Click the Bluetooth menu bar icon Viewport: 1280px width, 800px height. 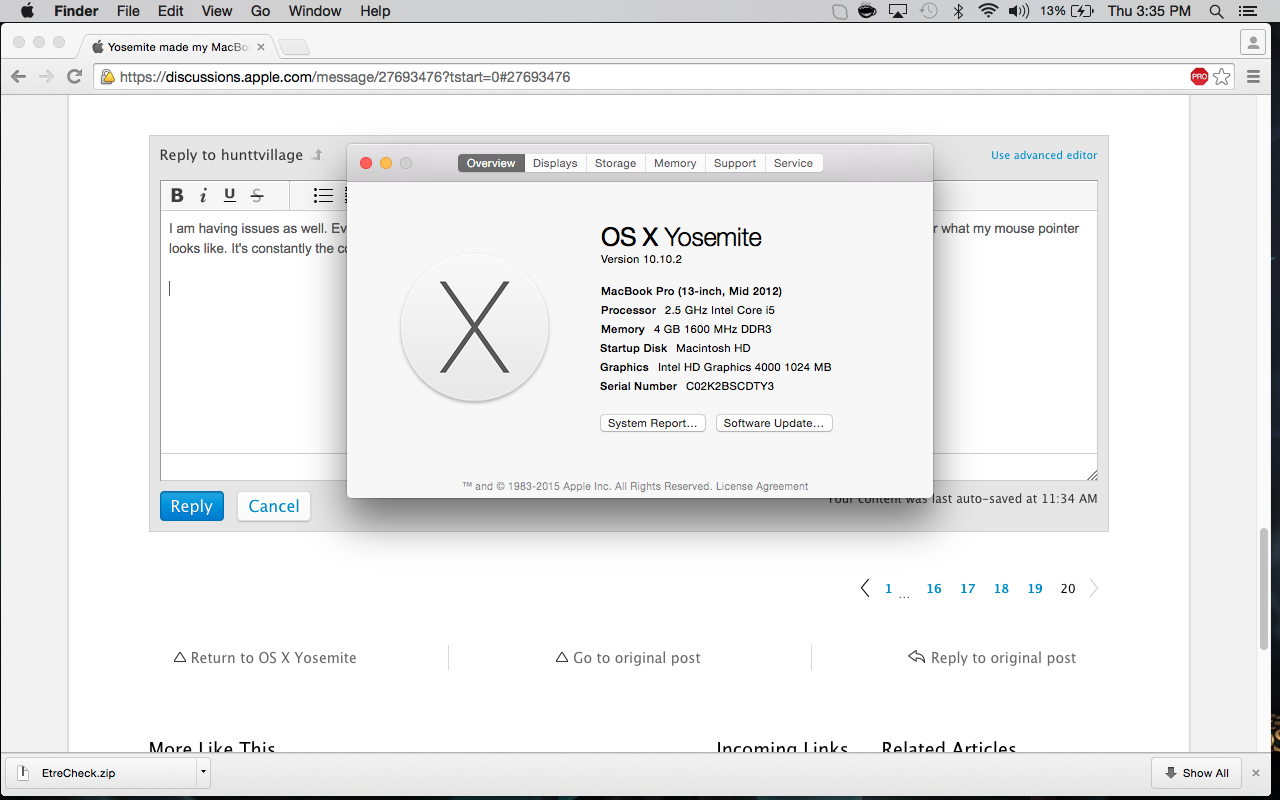point(958,11)
